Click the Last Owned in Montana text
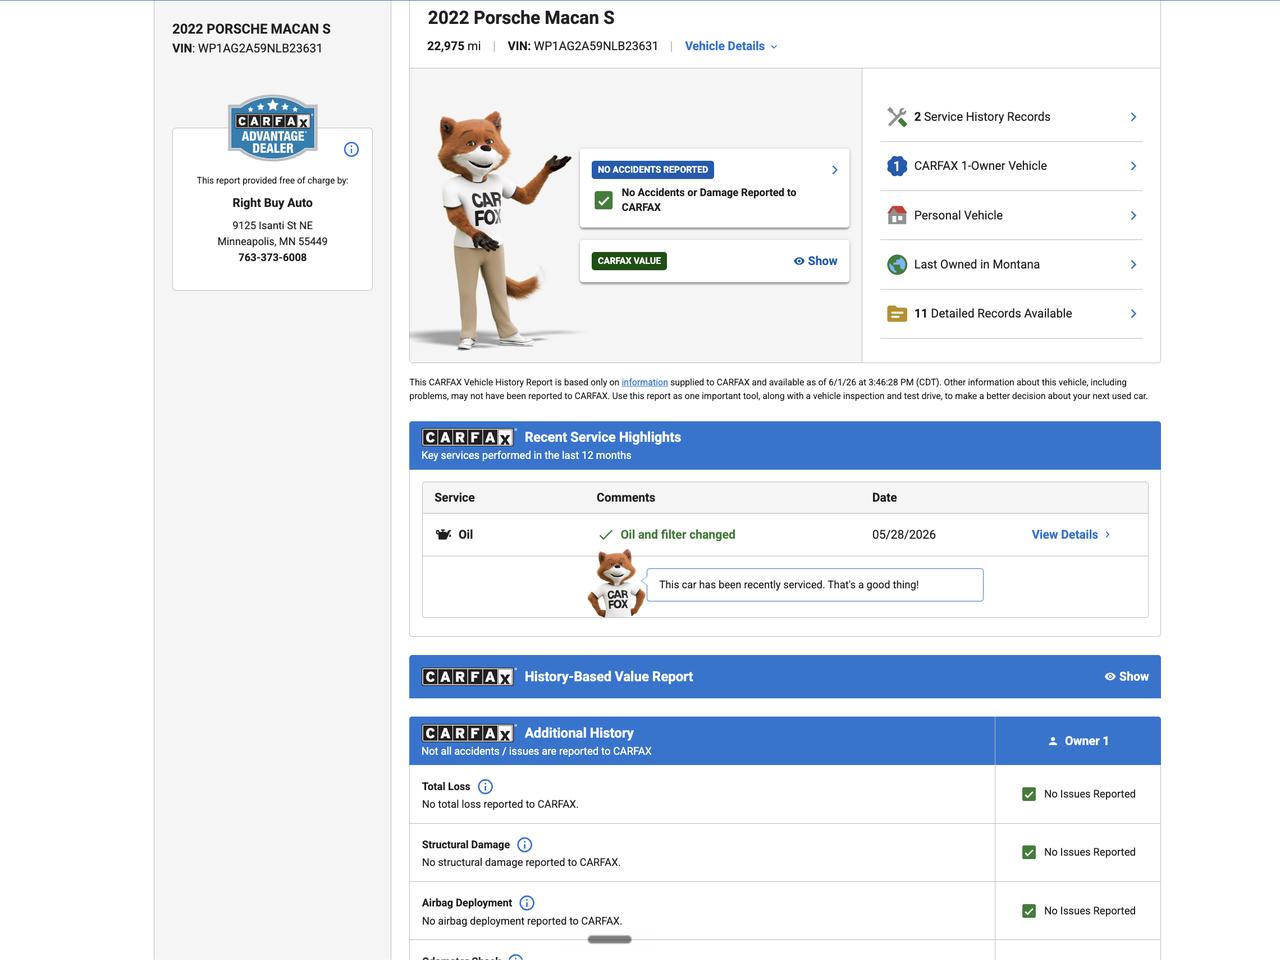 977,264
